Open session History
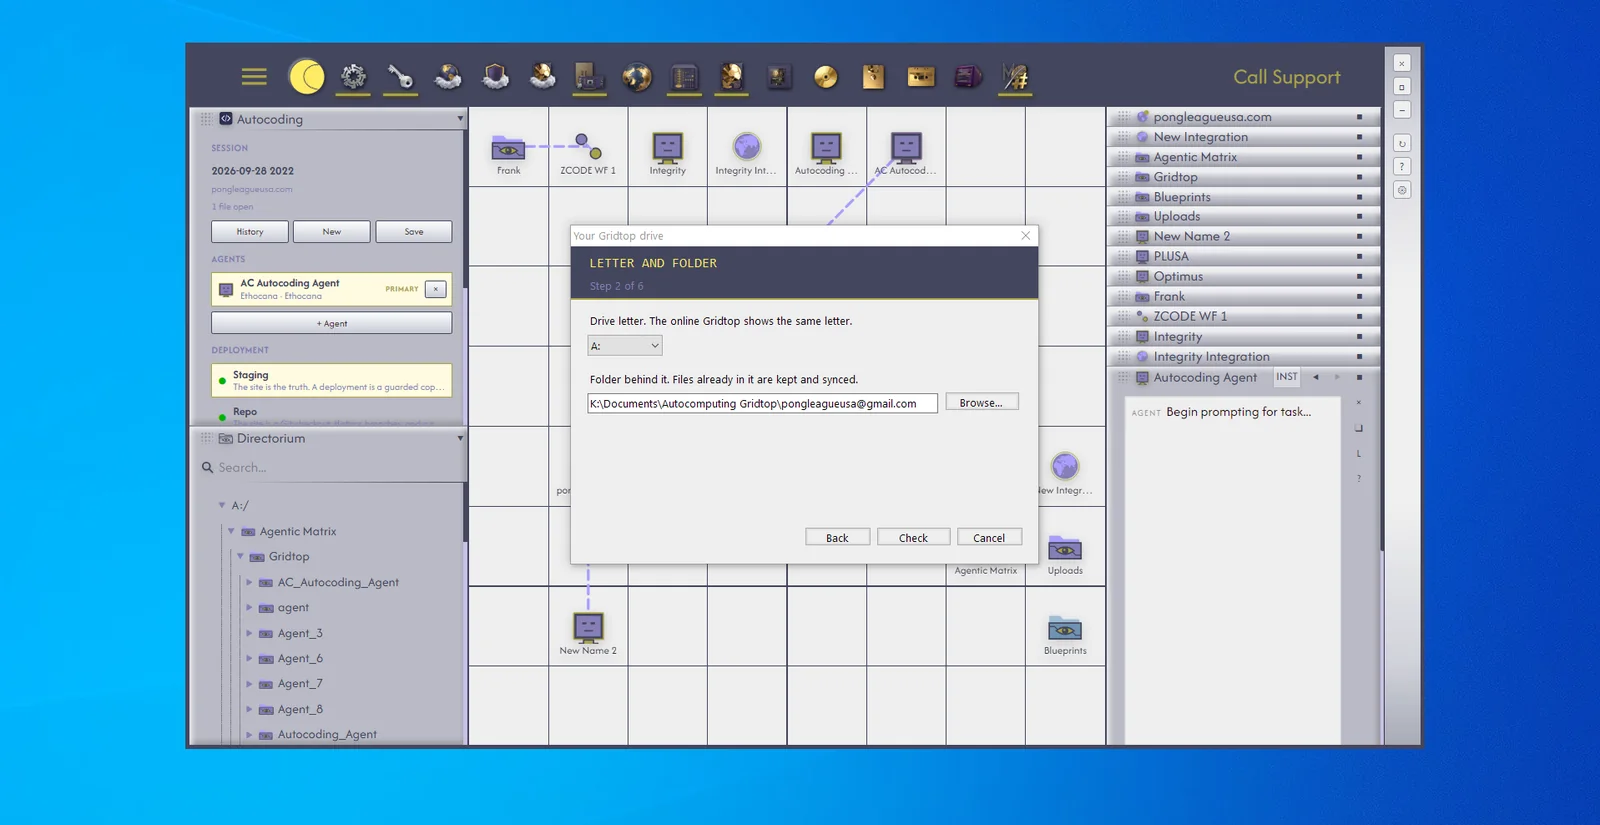Image resolution: width=1600 pixels, height=825 pixels. coord(250,232)
